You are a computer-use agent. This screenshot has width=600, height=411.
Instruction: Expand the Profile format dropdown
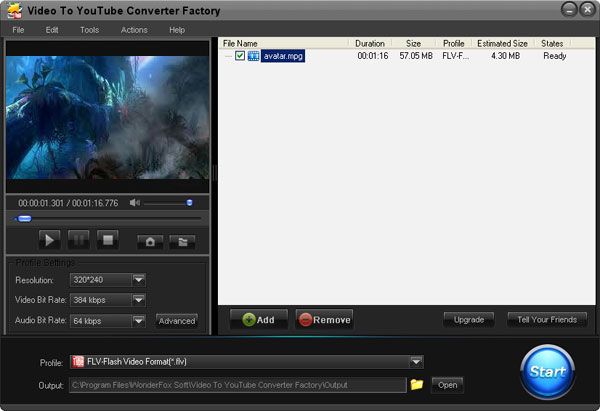pos(416,362)
